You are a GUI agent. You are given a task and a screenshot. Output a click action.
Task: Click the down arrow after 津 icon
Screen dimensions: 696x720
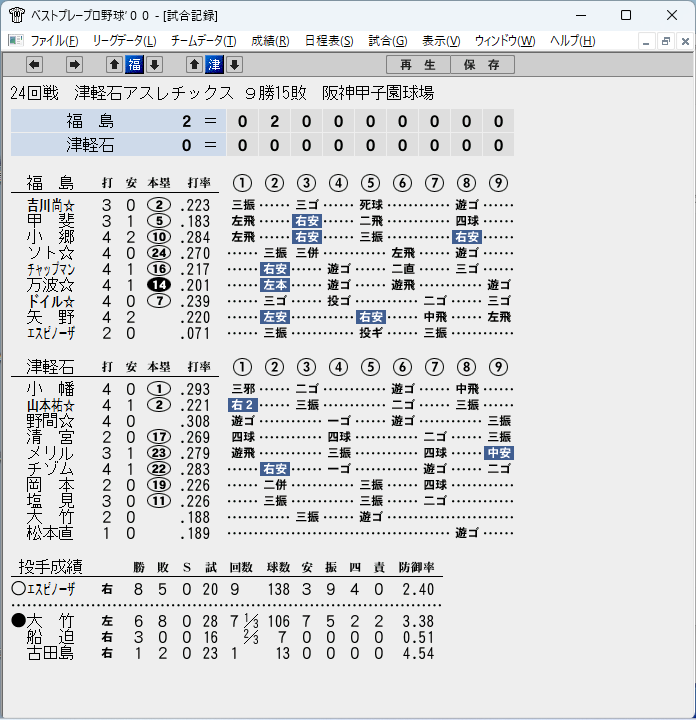coord(235,65)
